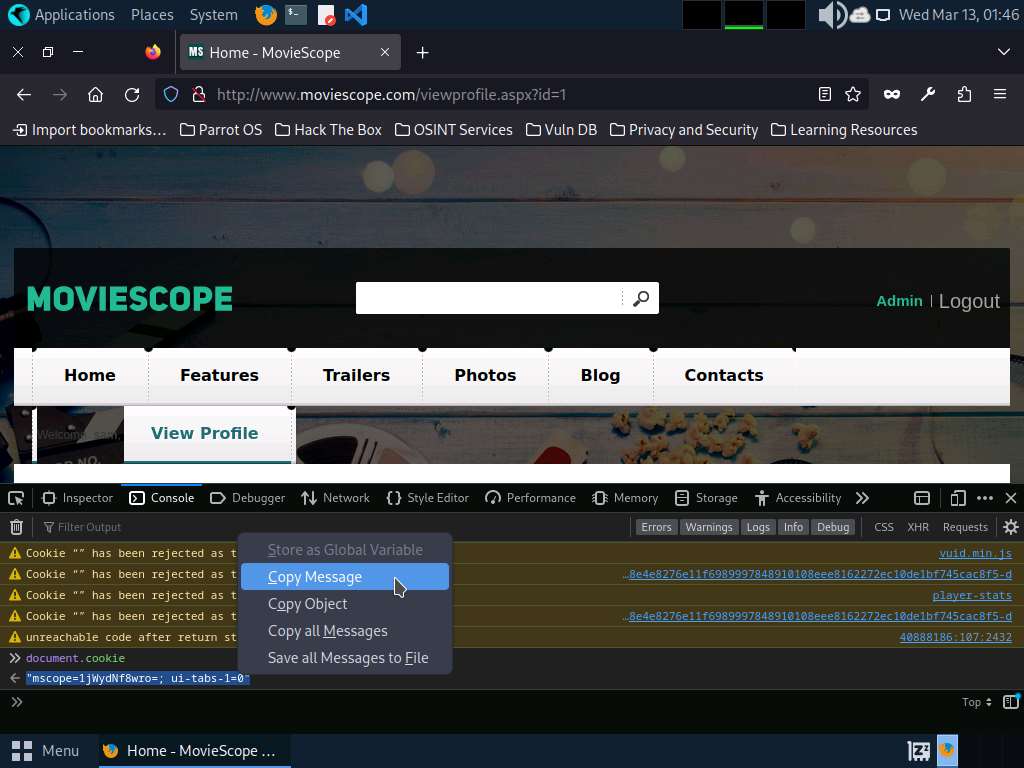The image size is (1024, 768).
Task: Clear console output with trash icon
Action: click(16, 527)
